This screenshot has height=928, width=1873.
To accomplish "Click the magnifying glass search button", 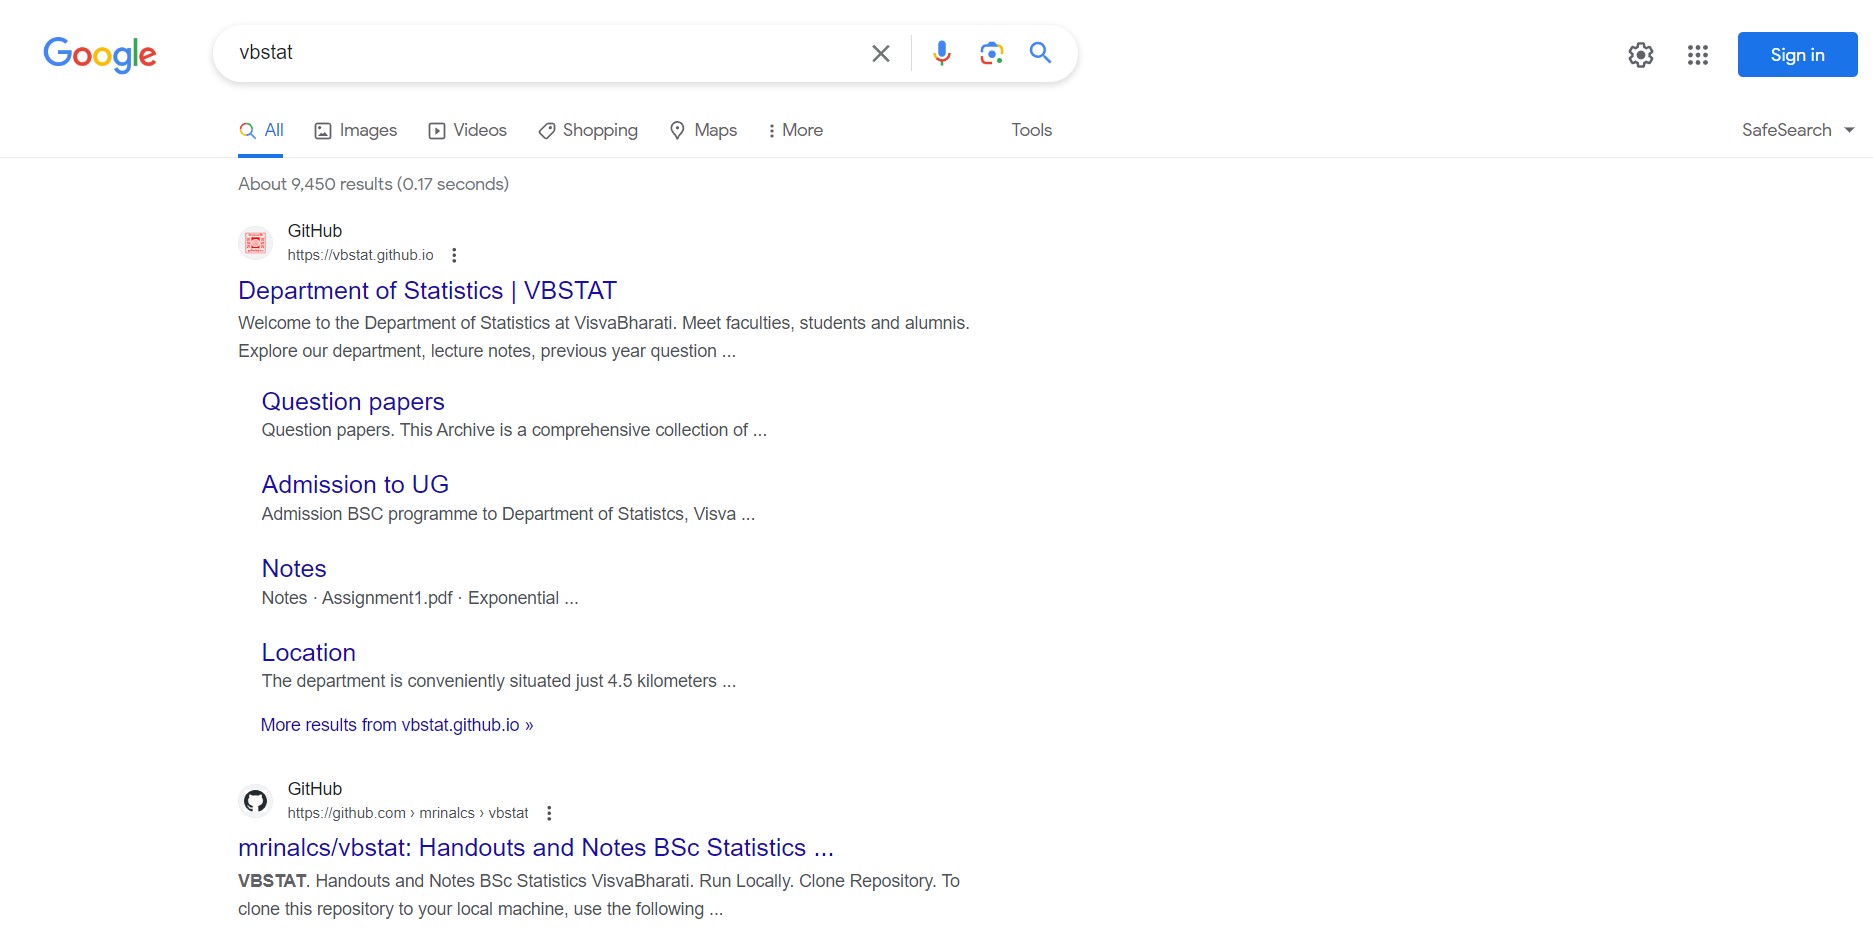I will pos(1040,53).
